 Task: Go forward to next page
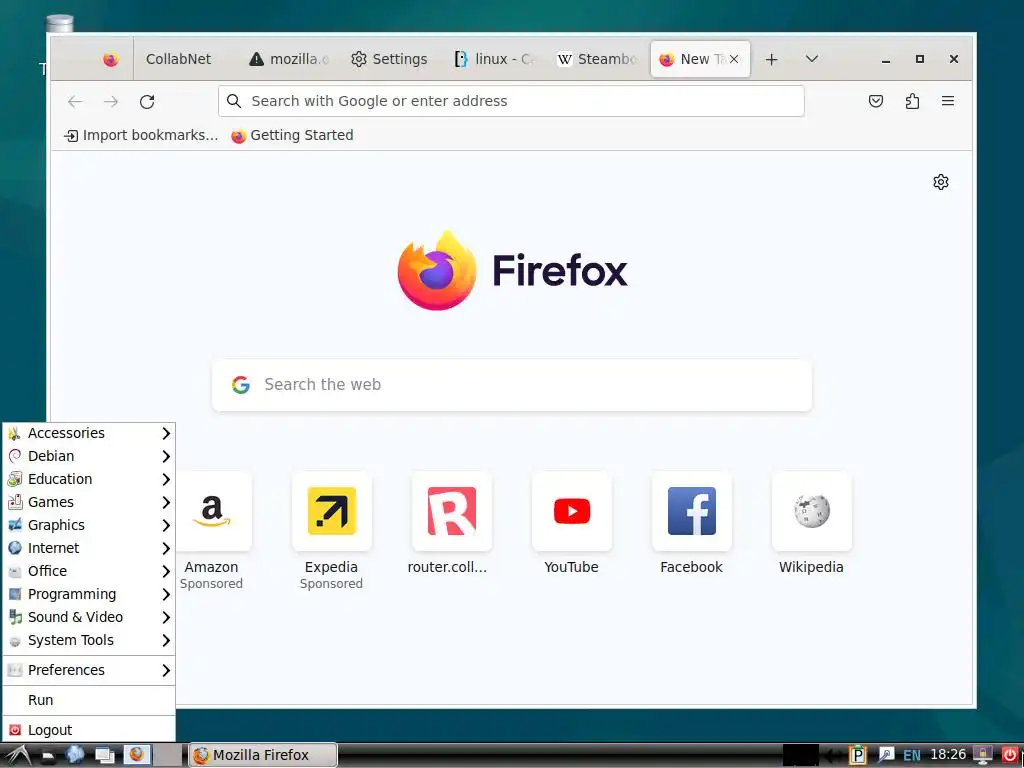111,101
